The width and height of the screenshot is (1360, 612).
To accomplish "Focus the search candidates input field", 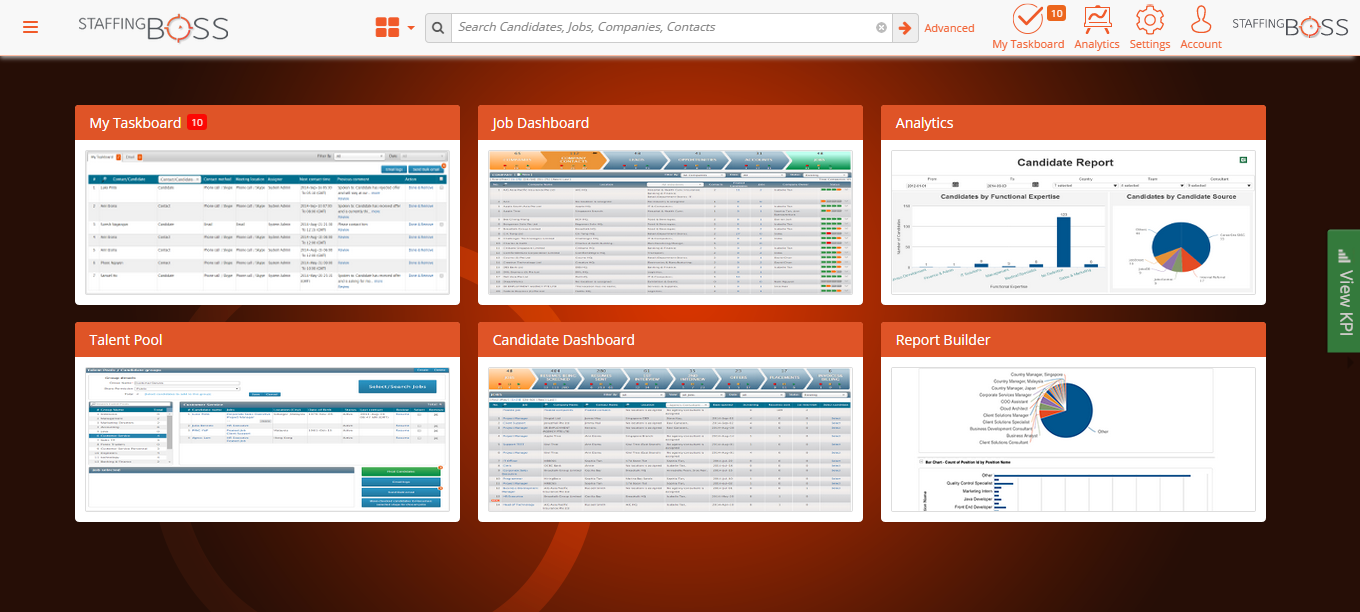I will [662, 28].
